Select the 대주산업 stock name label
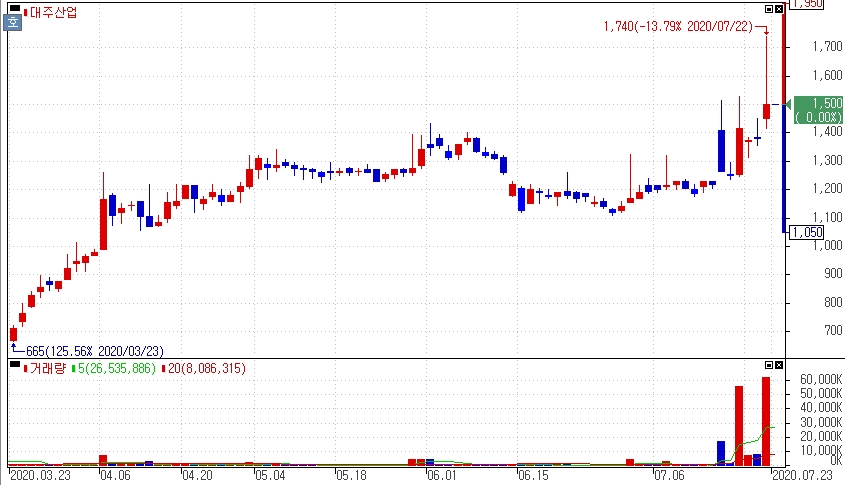 tap(53, 12)
